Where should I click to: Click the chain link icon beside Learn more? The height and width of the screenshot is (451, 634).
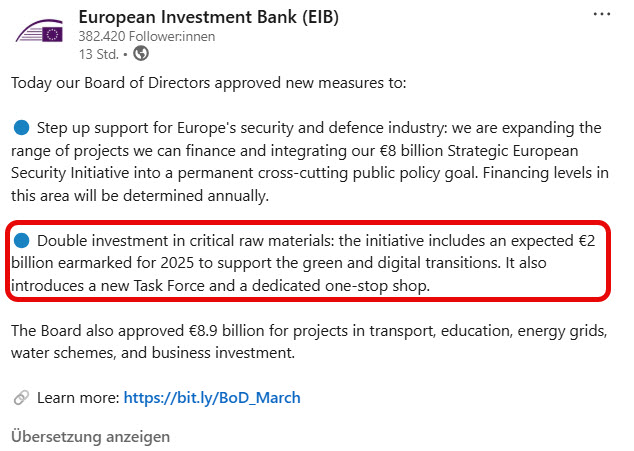[x=21, y=398]
